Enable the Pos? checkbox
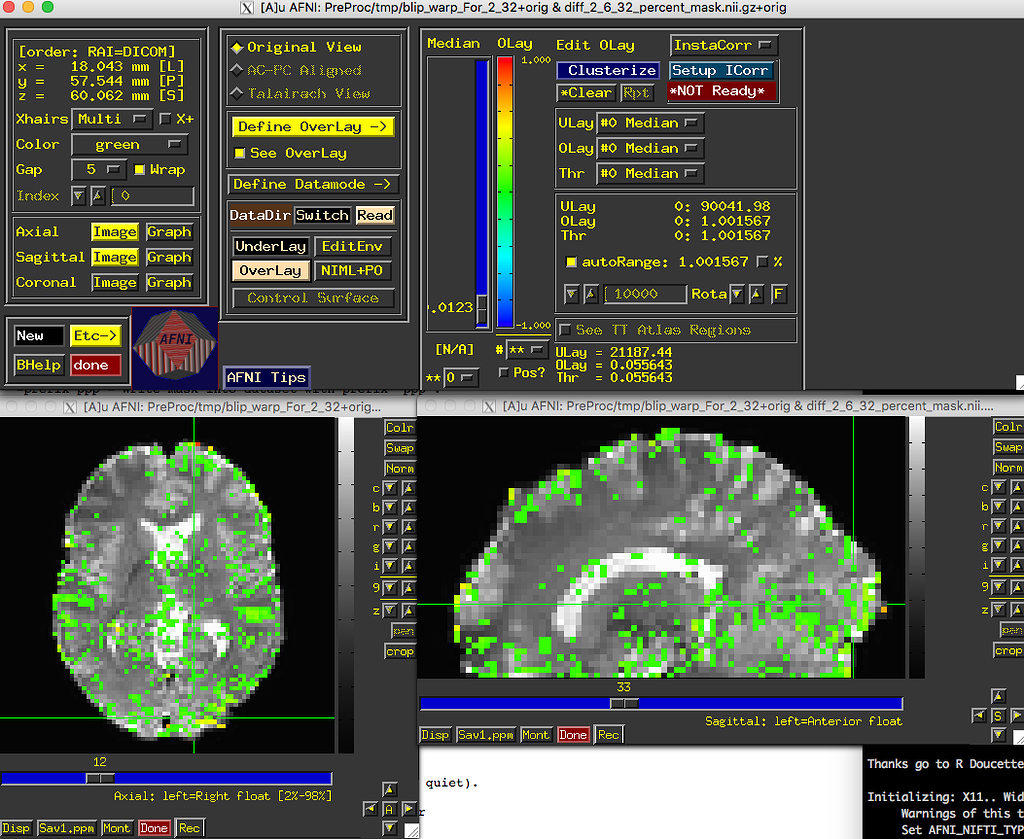Viewport: 1024px width, 839px height. click(504, 373)
